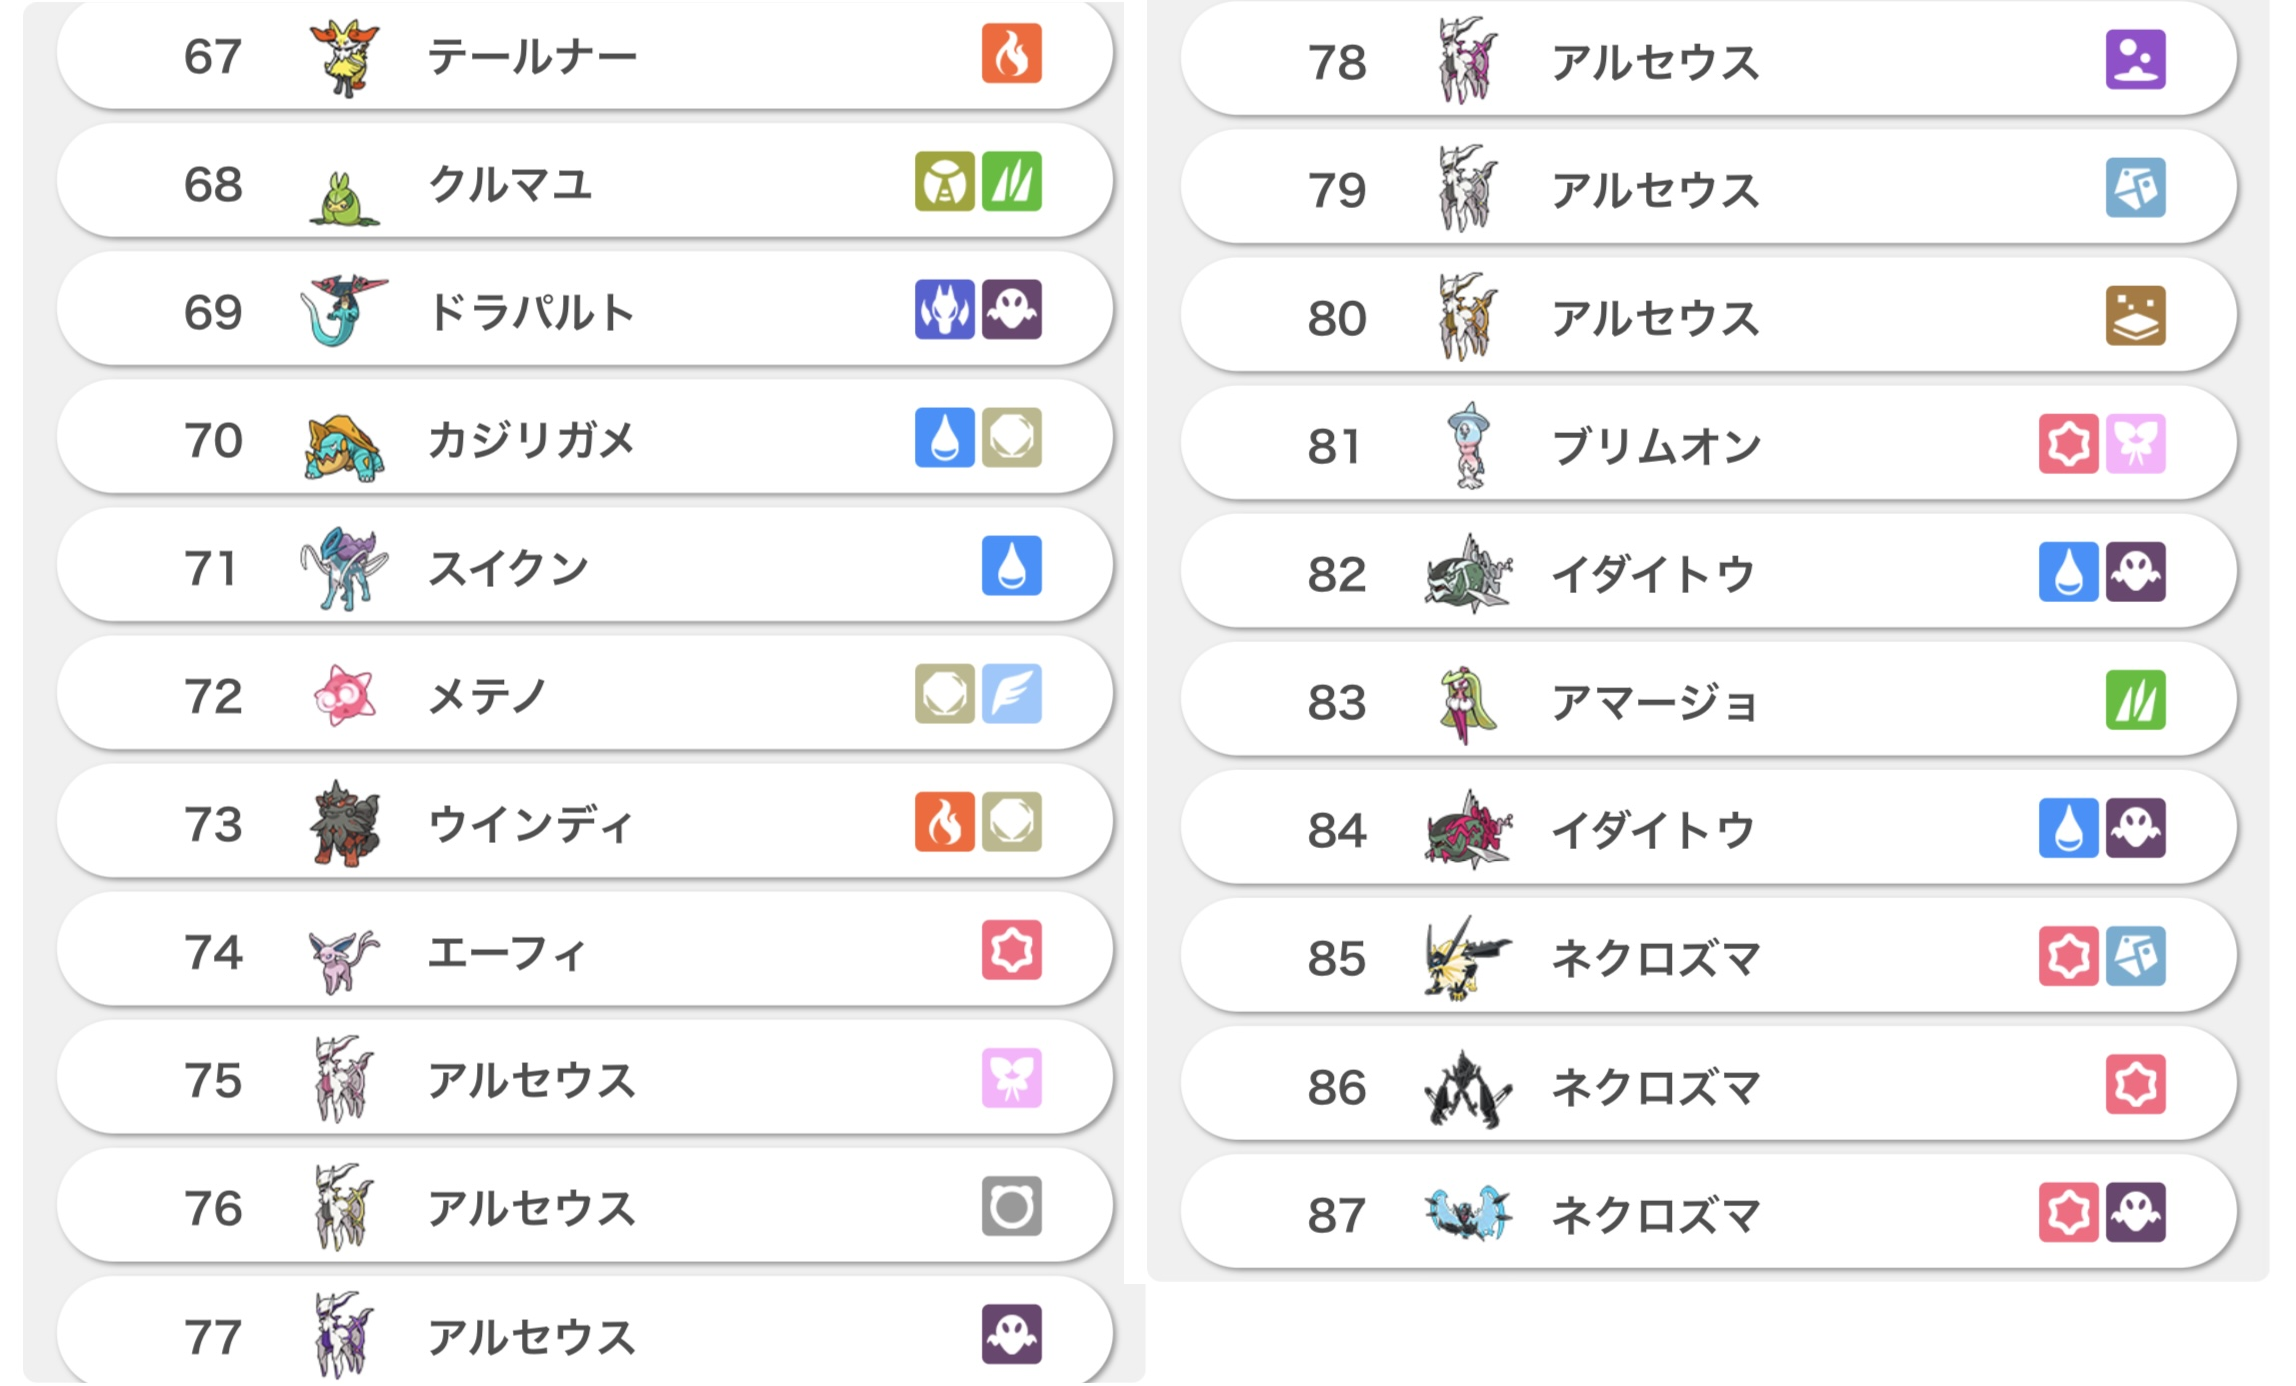This screenshot has height=1386, width=2296.
Task: Click the ウインディ sprite on row 73
Action: coord(344,823)
